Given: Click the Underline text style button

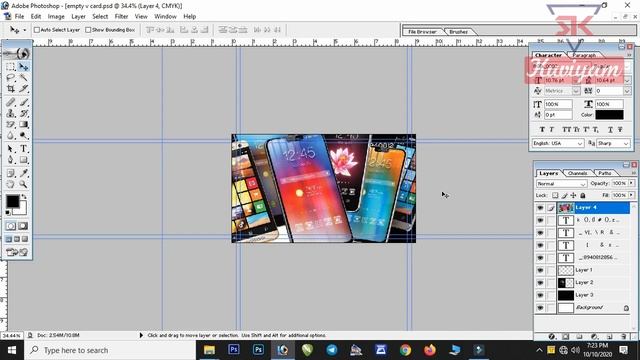Looking at the screenshot, I should (610, 129).
